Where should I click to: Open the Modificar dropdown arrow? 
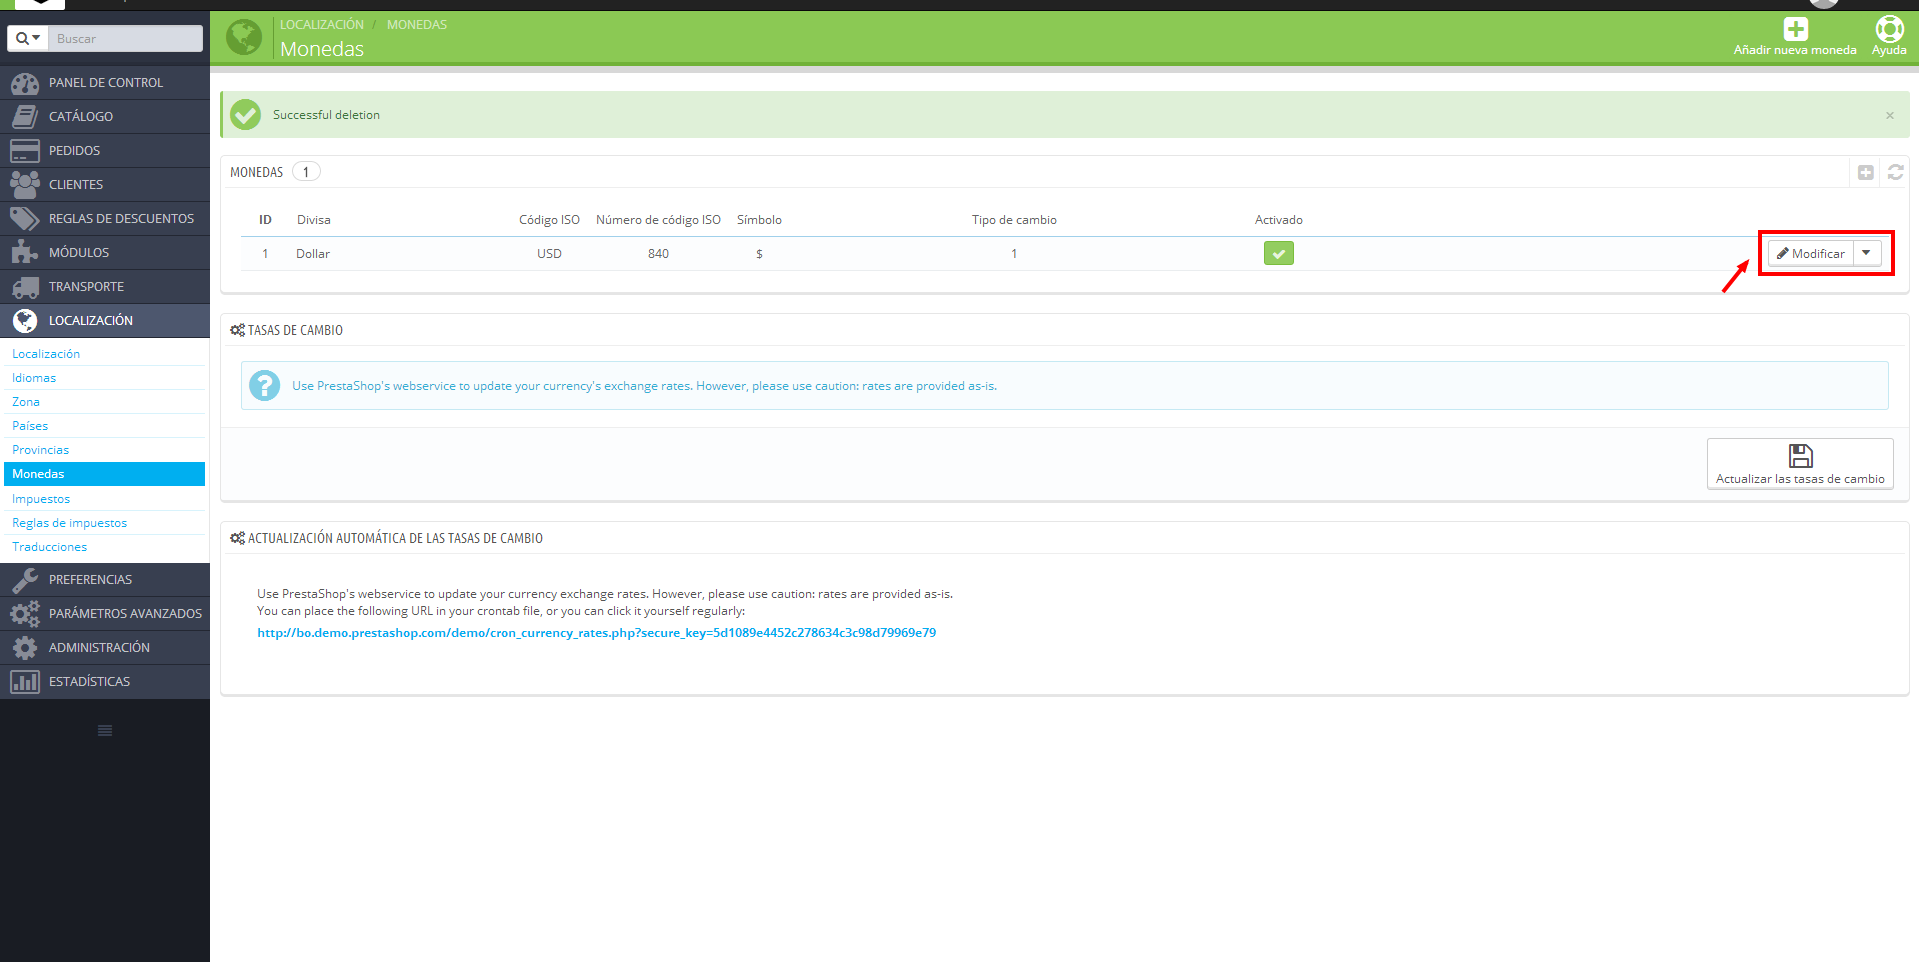coord(1866,253)
